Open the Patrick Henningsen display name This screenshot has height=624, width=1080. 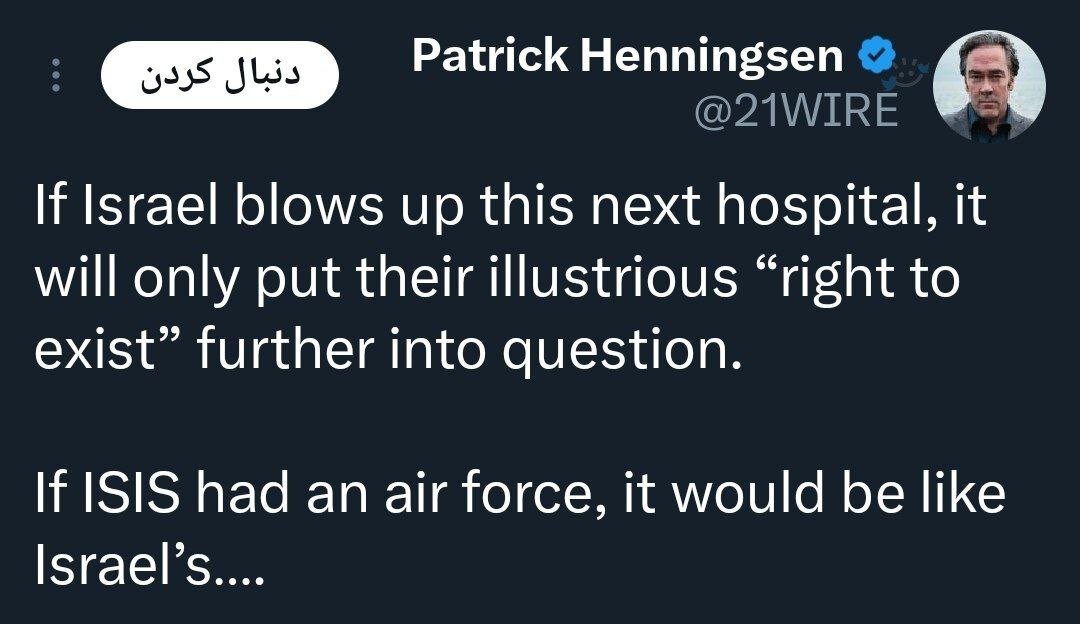click(x=628, y=57)
